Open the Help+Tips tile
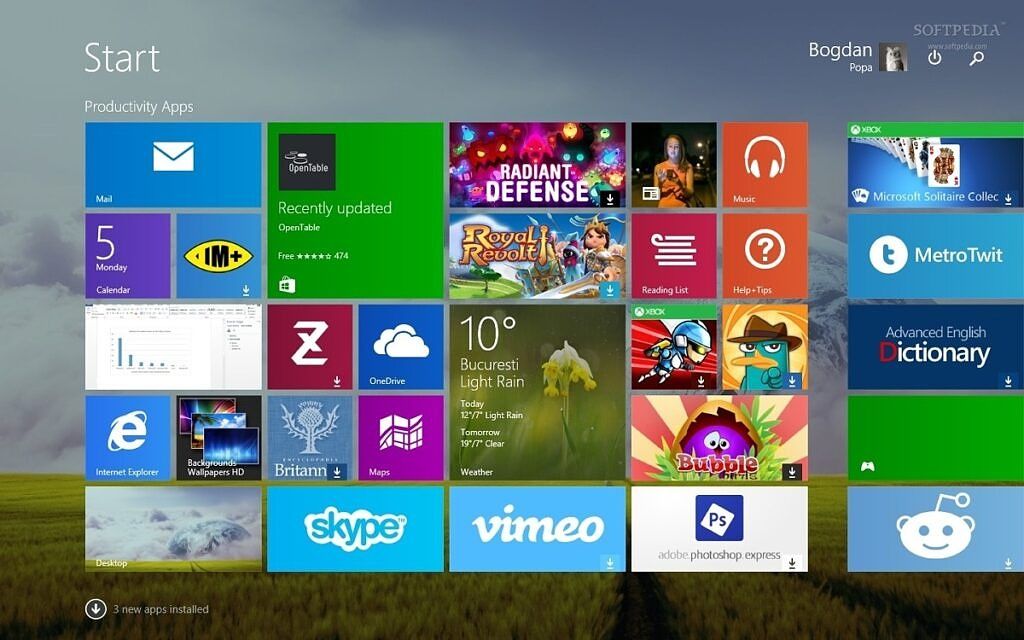The image size is (1024, 640). pyautogui.click(x=765, y=255)
